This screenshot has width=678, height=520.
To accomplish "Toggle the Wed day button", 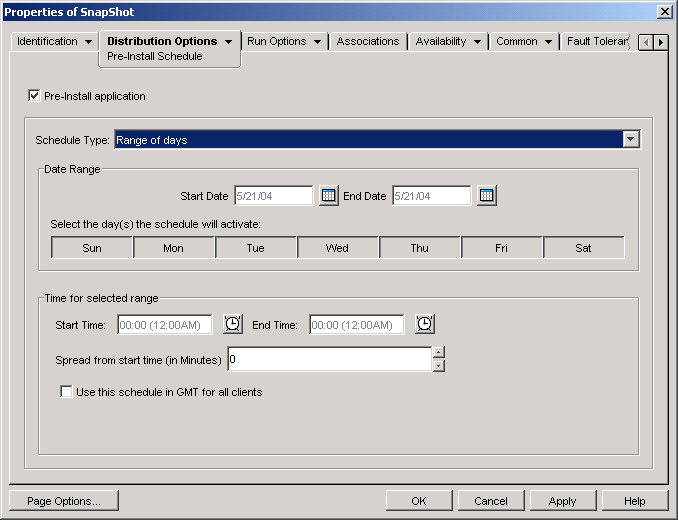I will pyautogui.click(x=337, y=248).
